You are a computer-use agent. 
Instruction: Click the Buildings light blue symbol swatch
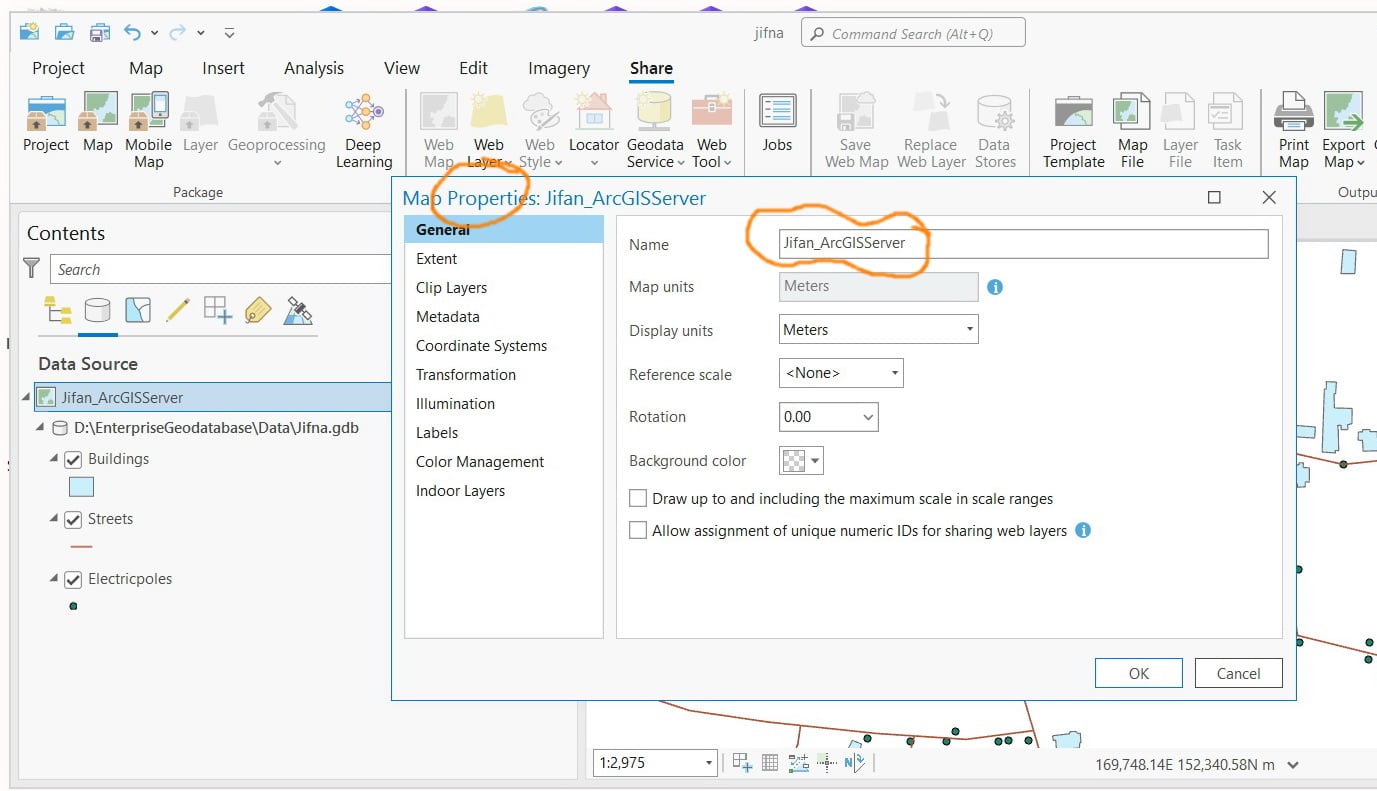tap(81, 487)
